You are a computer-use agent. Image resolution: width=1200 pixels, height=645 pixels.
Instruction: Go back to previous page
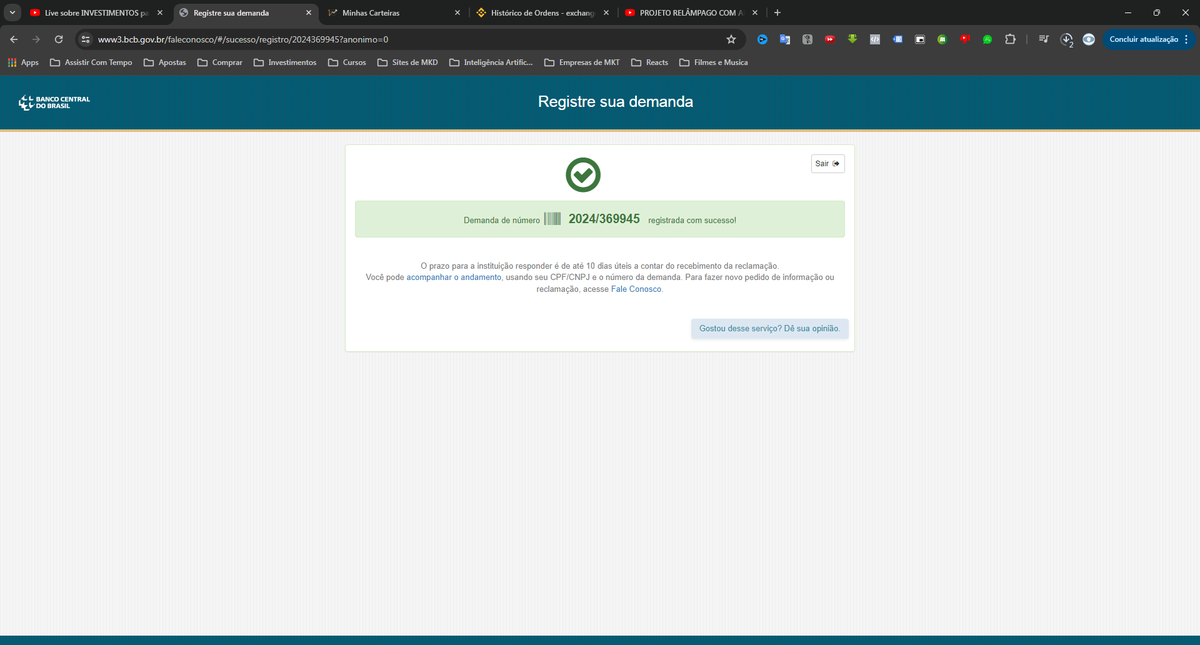(13, 39)
